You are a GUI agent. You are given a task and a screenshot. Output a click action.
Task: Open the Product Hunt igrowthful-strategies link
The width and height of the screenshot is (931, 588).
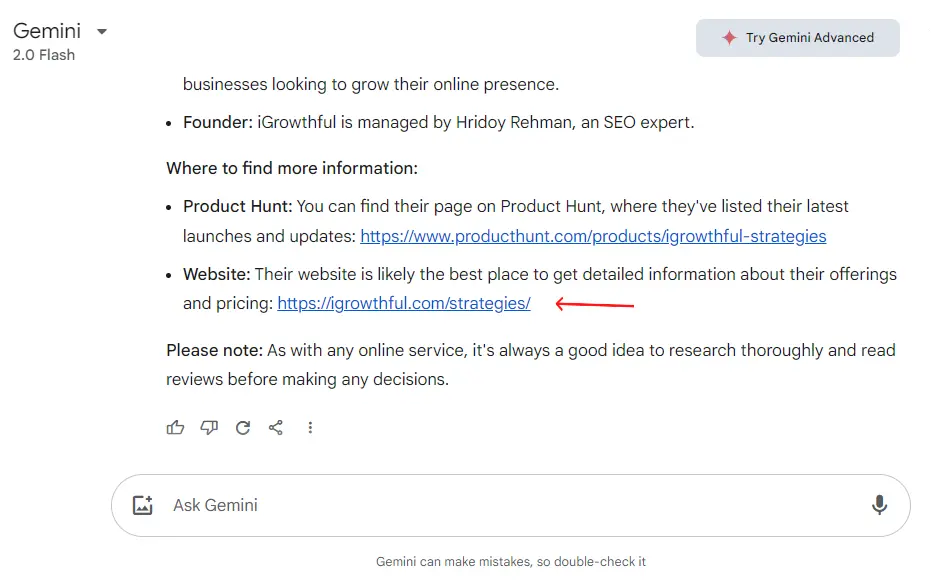pos(593,236)
